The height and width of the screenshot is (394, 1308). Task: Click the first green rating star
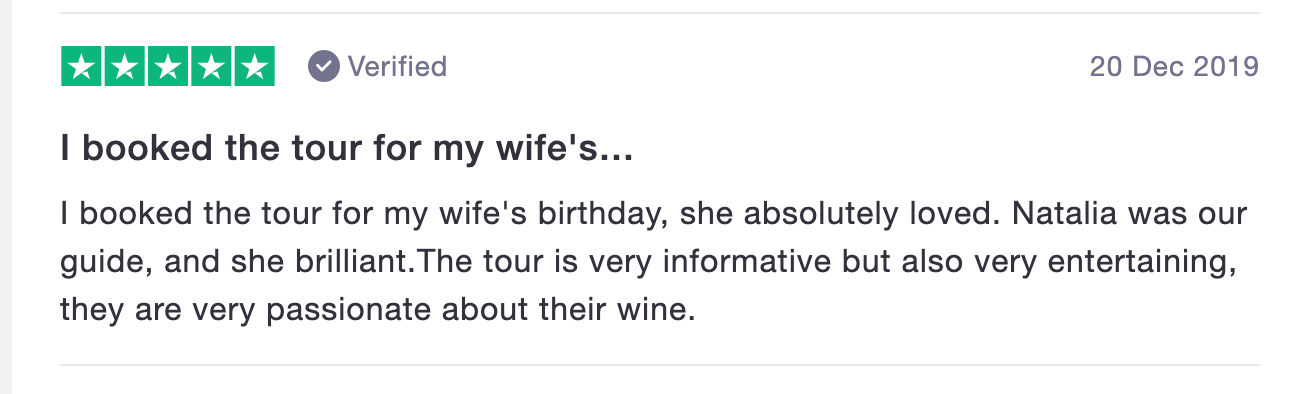[82, 67]
